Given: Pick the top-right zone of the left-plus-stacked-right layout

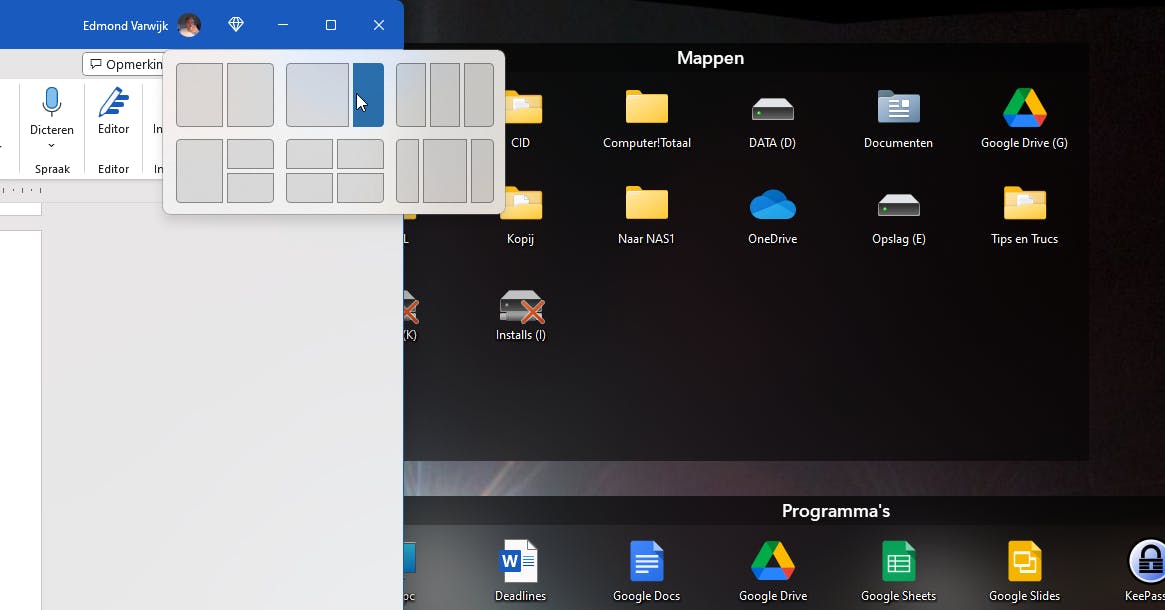Looking at the screenshot, I should click(250, 154).
